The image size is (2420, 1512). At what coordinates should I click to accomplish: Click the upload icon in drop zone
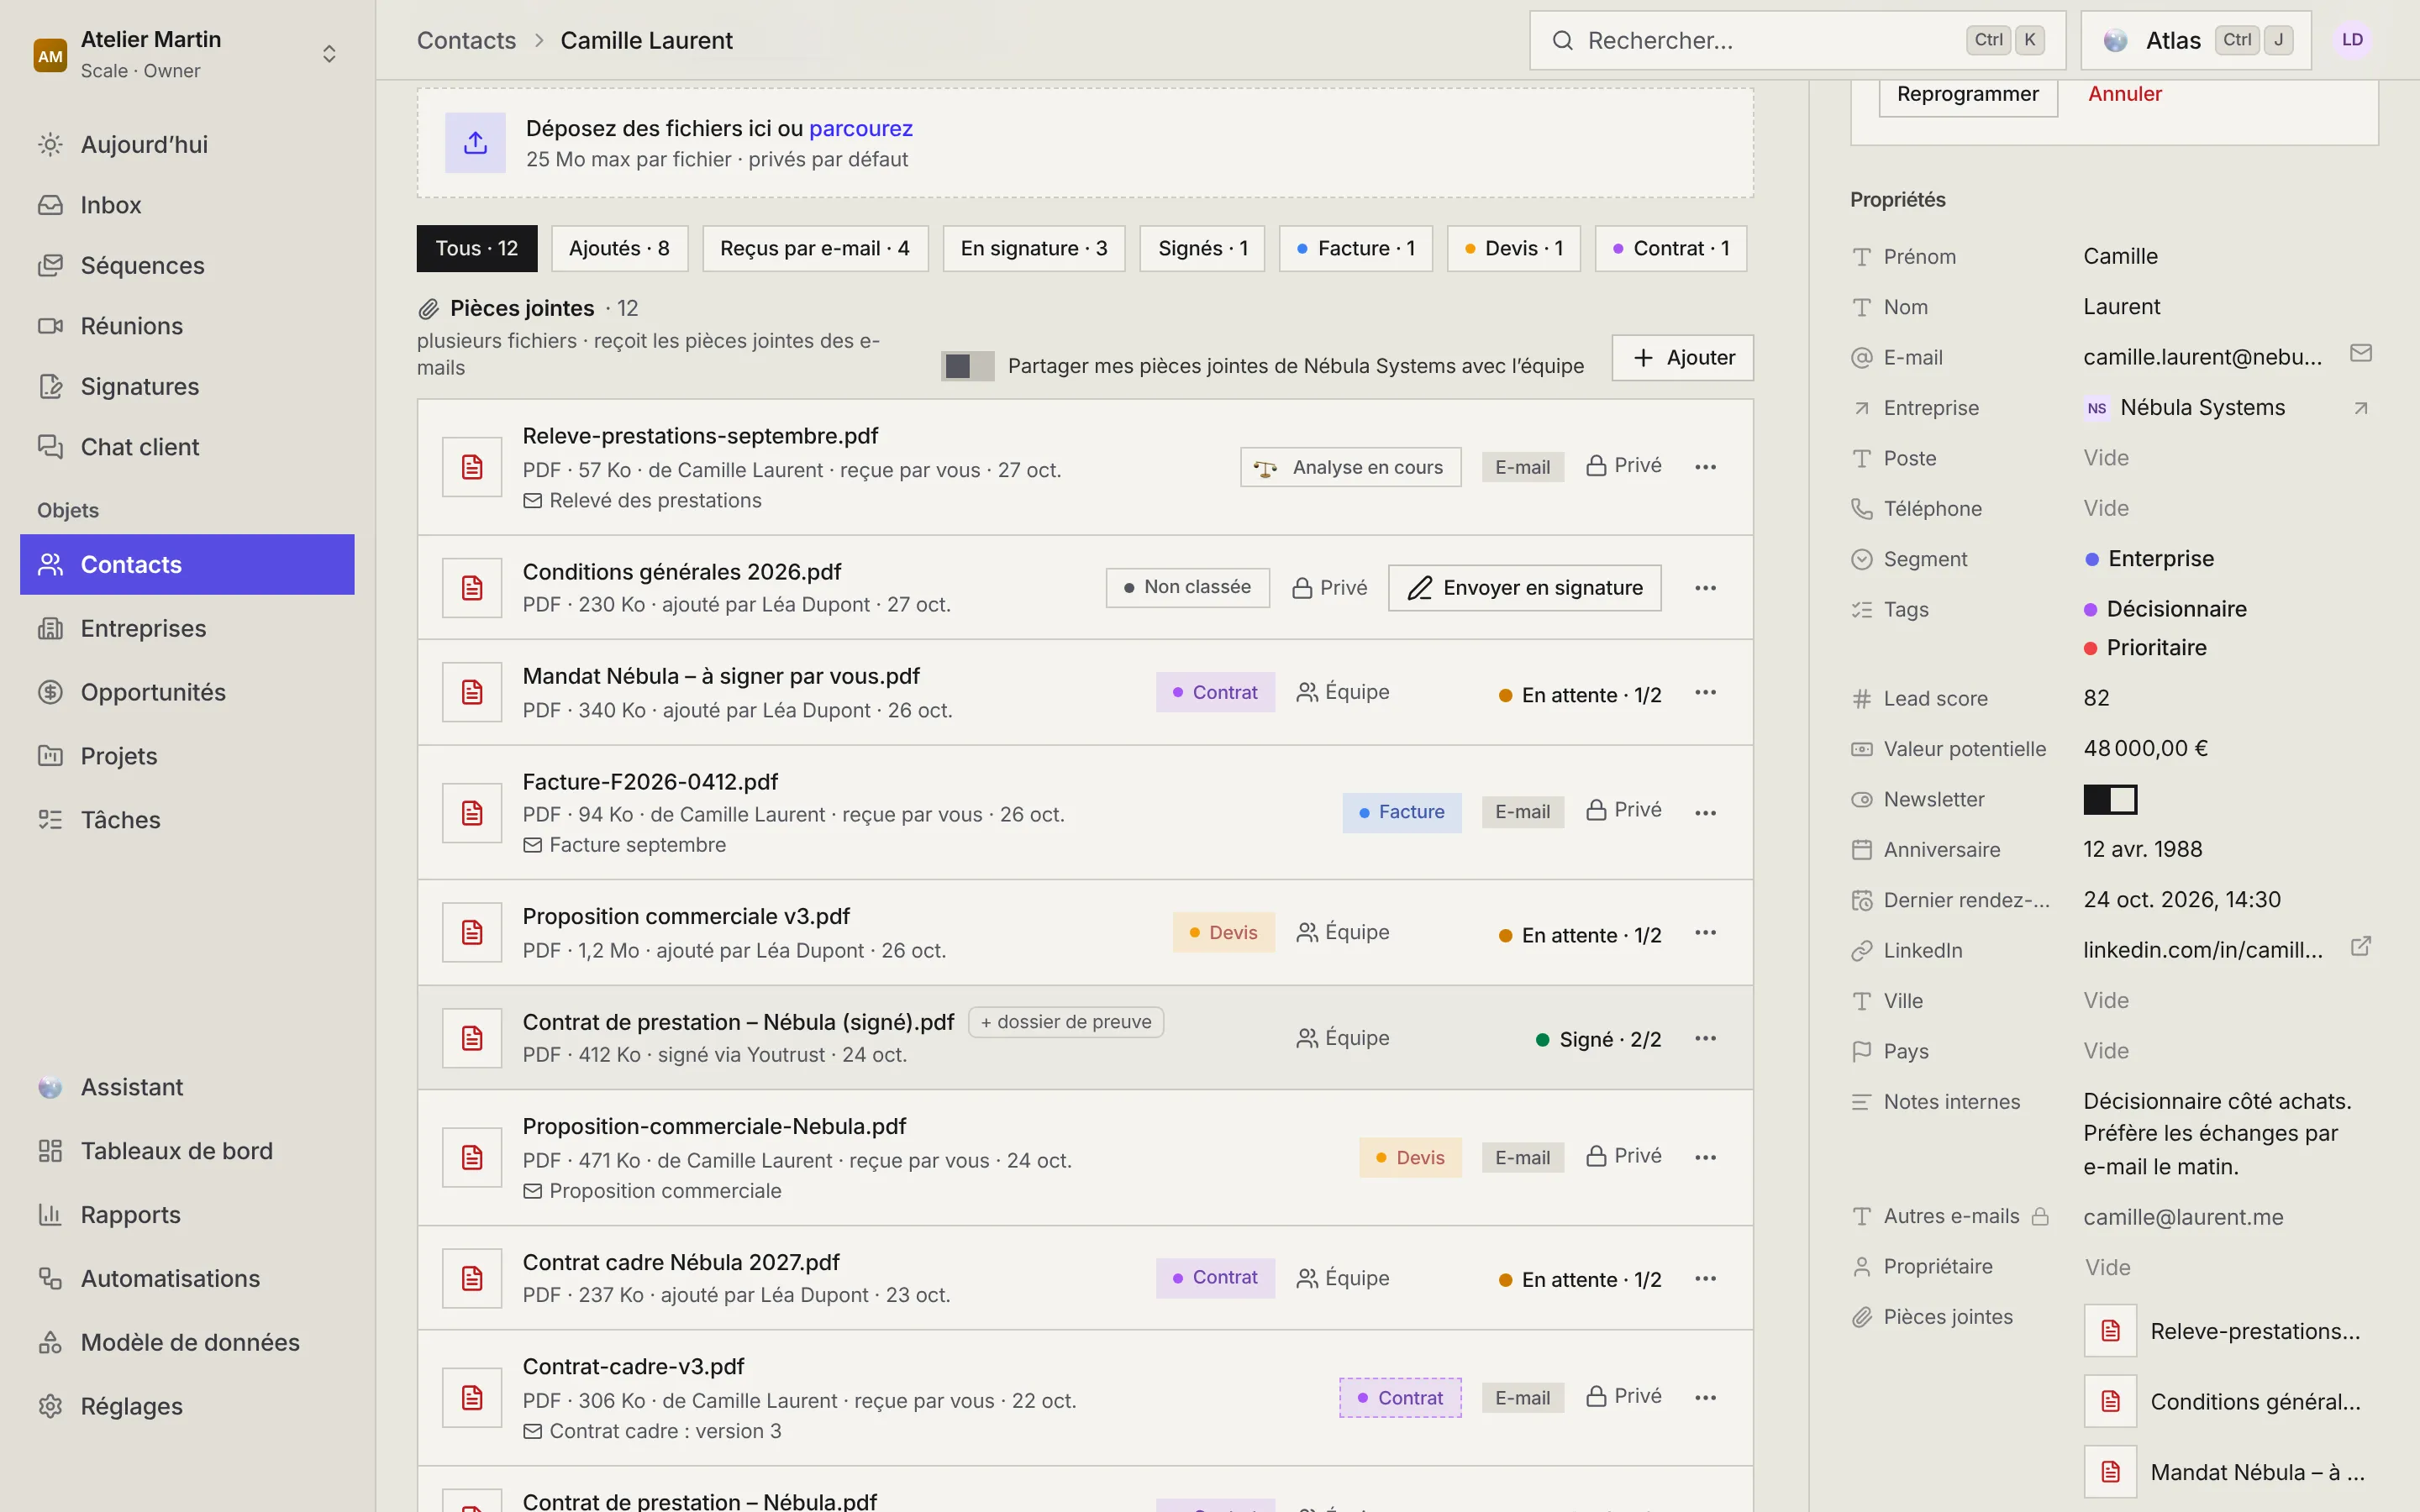click(475, 143)
